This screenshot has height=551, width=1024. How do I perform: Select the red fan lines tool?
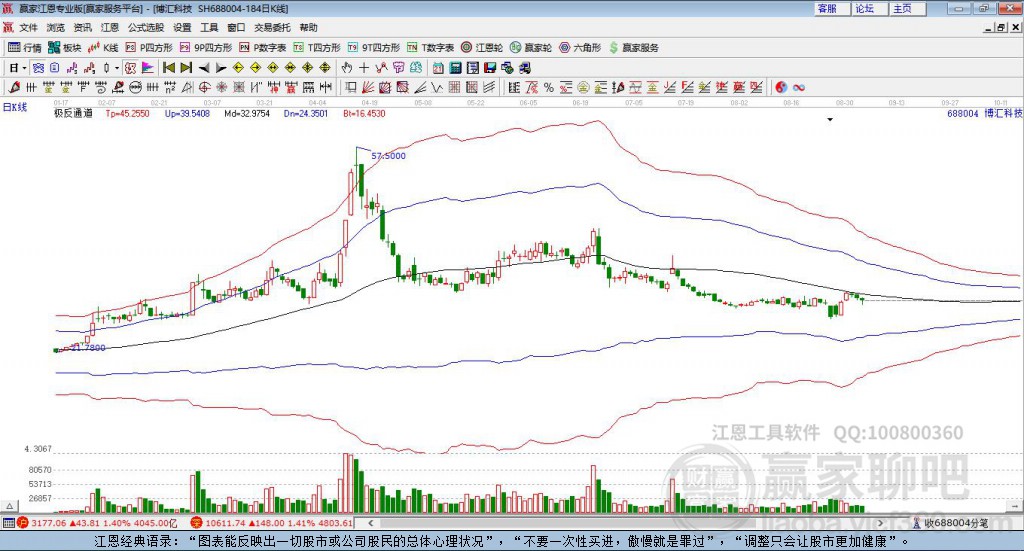(368, 87)
